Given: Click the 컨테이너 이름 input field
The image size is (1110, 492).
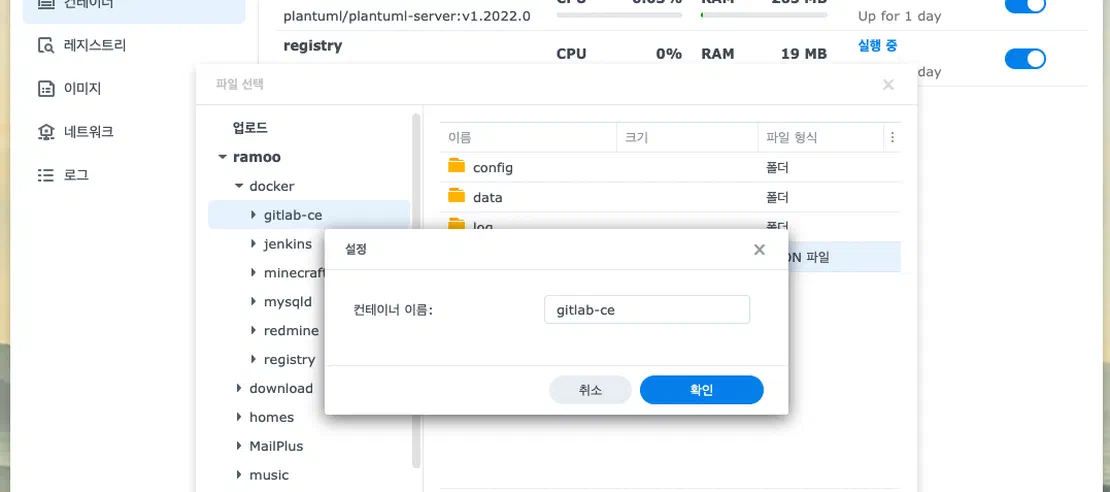Looking at the screenshot, I should click(647, 309).
